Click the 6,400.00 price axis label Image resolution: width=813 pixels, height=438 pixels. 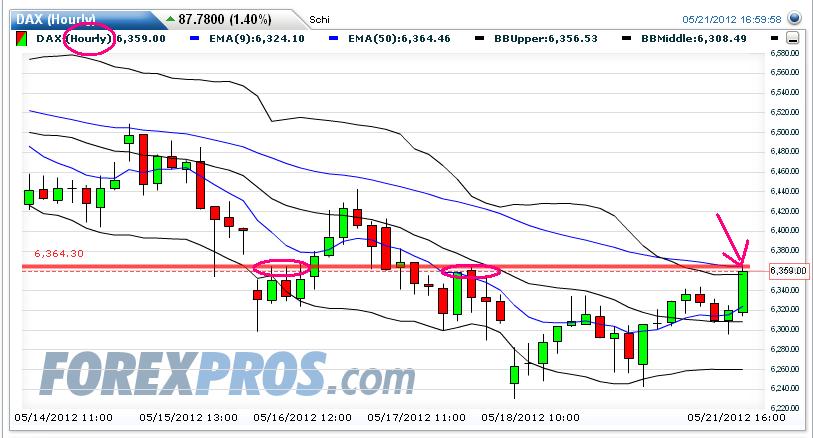click(x=784, y=230)
